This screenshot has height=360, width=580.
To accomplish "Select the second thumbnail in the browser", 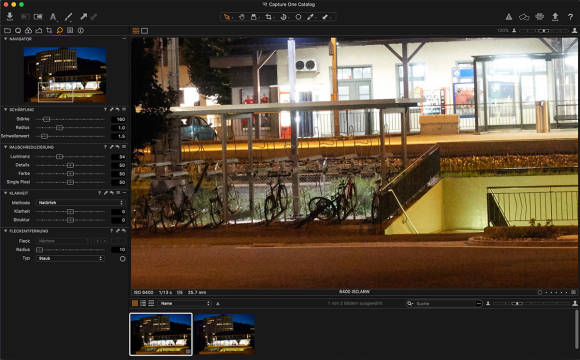I will pyautogui.click(x=224, y=334).
